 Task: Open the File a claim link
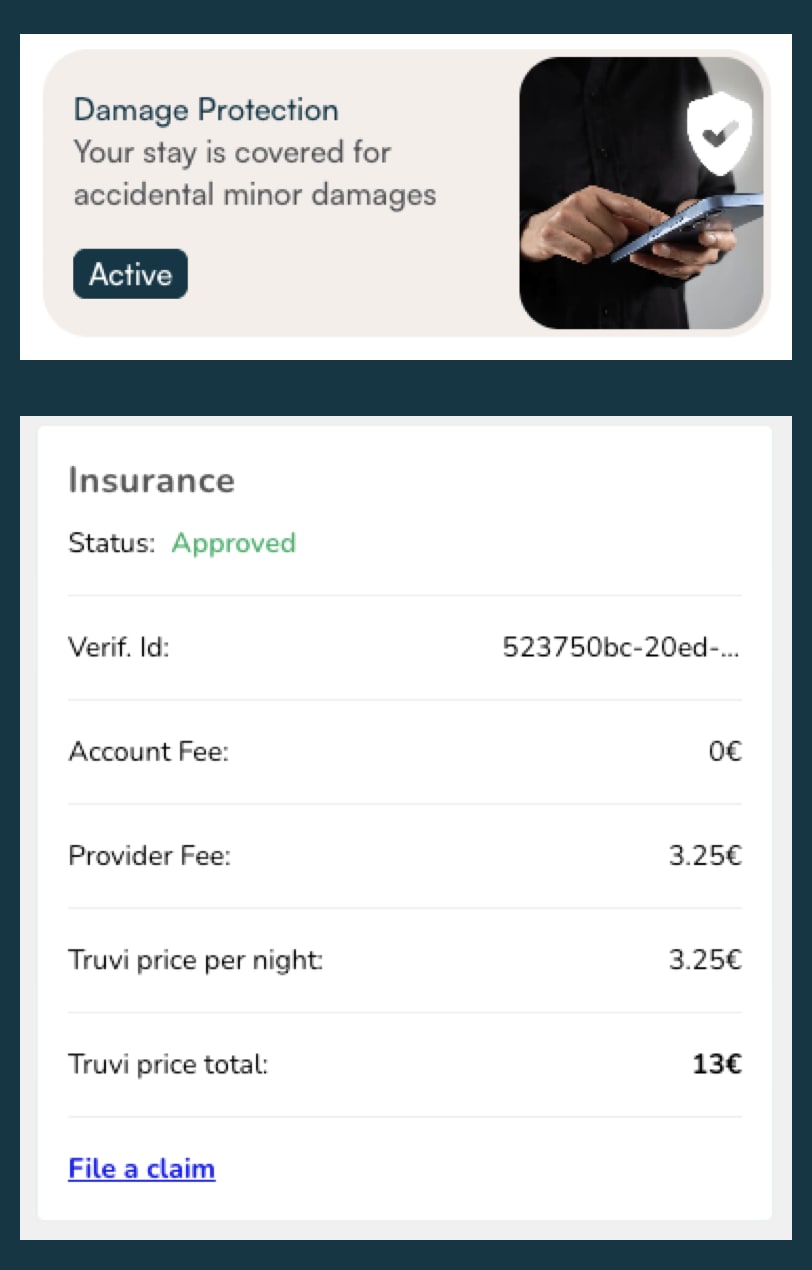pos(141,1168)
